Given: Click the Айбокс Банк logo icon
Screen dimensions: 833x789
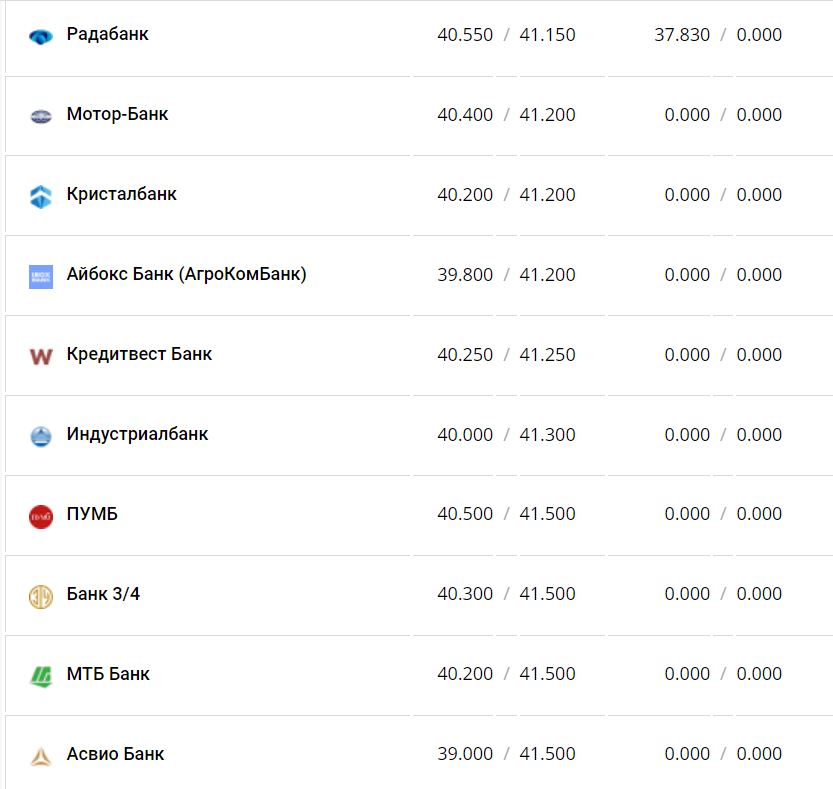Looking at the screenshot, I should (41, 276).
